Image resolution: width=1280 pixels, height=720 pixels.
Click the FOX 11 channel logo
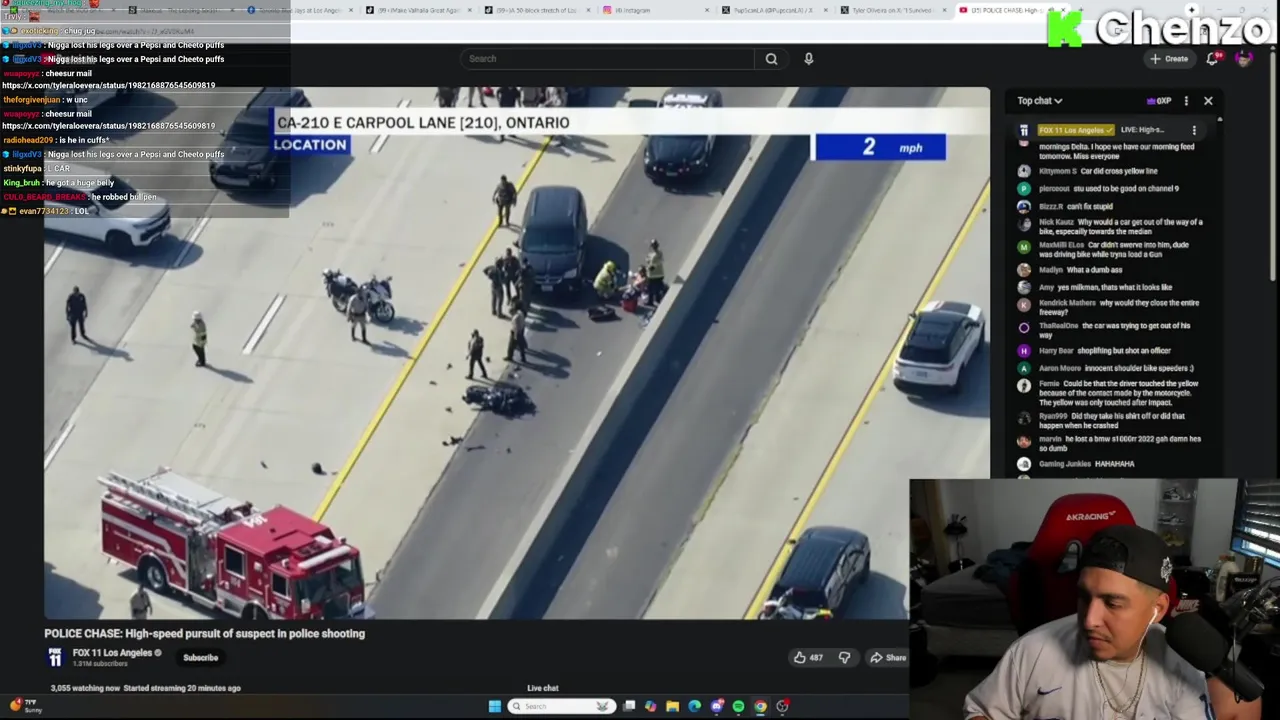55,657
